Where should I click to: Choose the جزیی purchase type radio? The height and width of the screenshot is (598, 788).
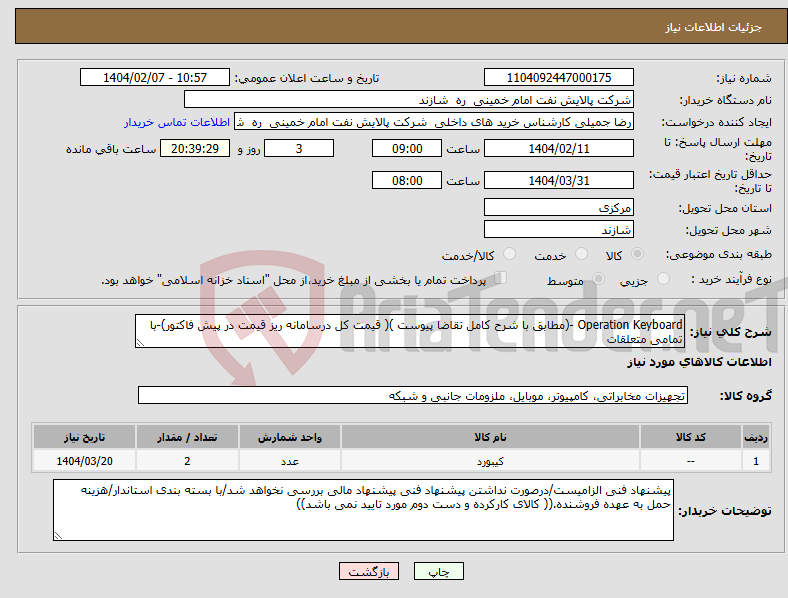click(x=663, y=278)
